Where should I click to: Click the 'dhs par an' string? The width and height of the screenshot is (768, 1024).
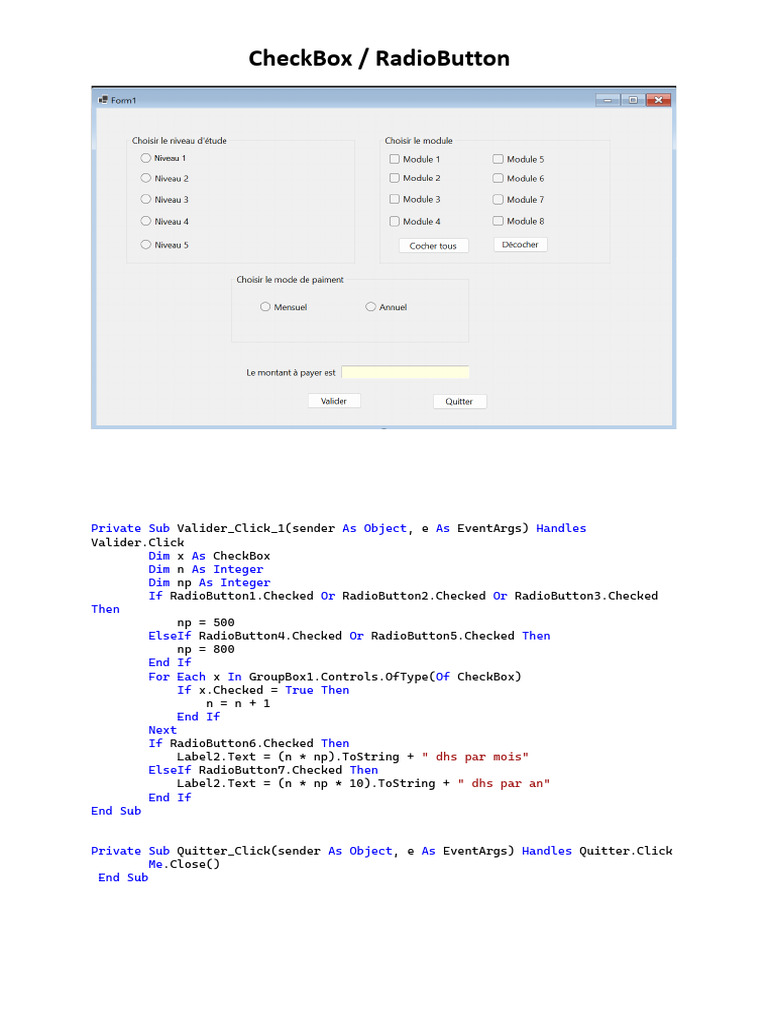[504, 783]
